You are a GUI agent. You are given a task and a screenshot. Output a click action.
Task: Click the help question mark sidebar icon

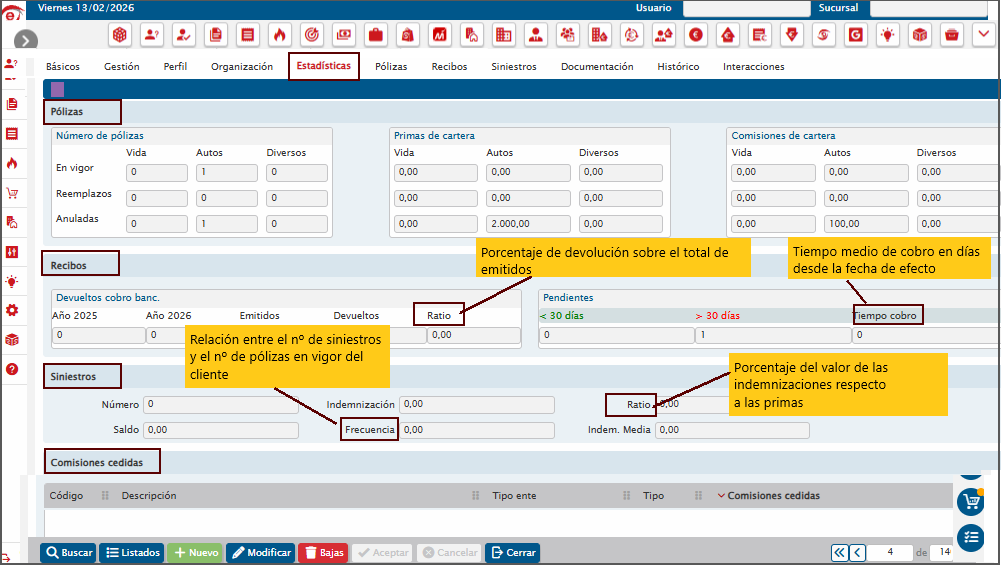[11, 369]
